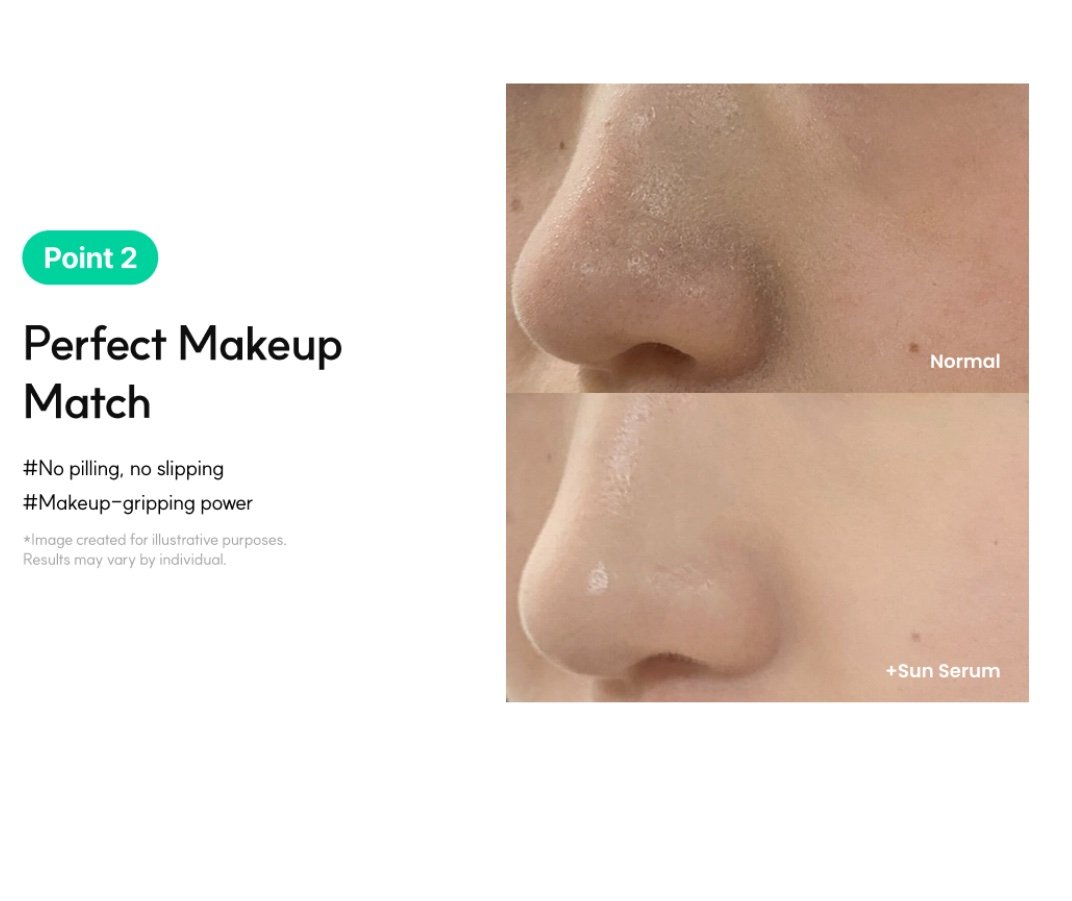The image size is (1072, 901).
Task: Click the nostril in the Normal photo
Action: tap(656, 351)
